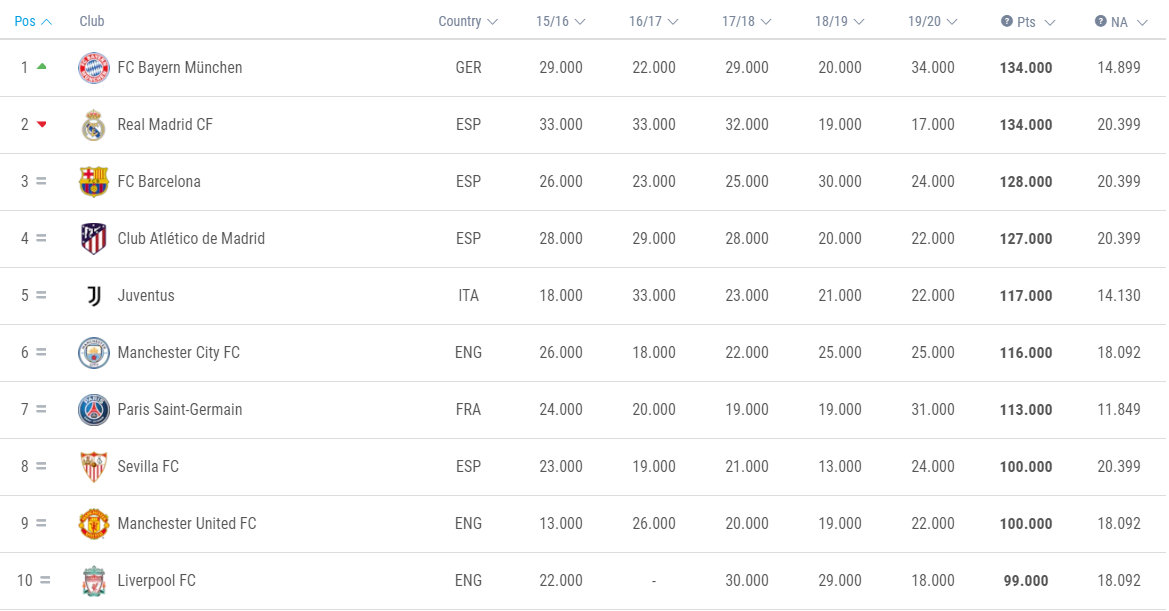This screenshot has width=1169, height=611.
Task: Click the NA column question mark icon
Action: (x=1100, y=21)
